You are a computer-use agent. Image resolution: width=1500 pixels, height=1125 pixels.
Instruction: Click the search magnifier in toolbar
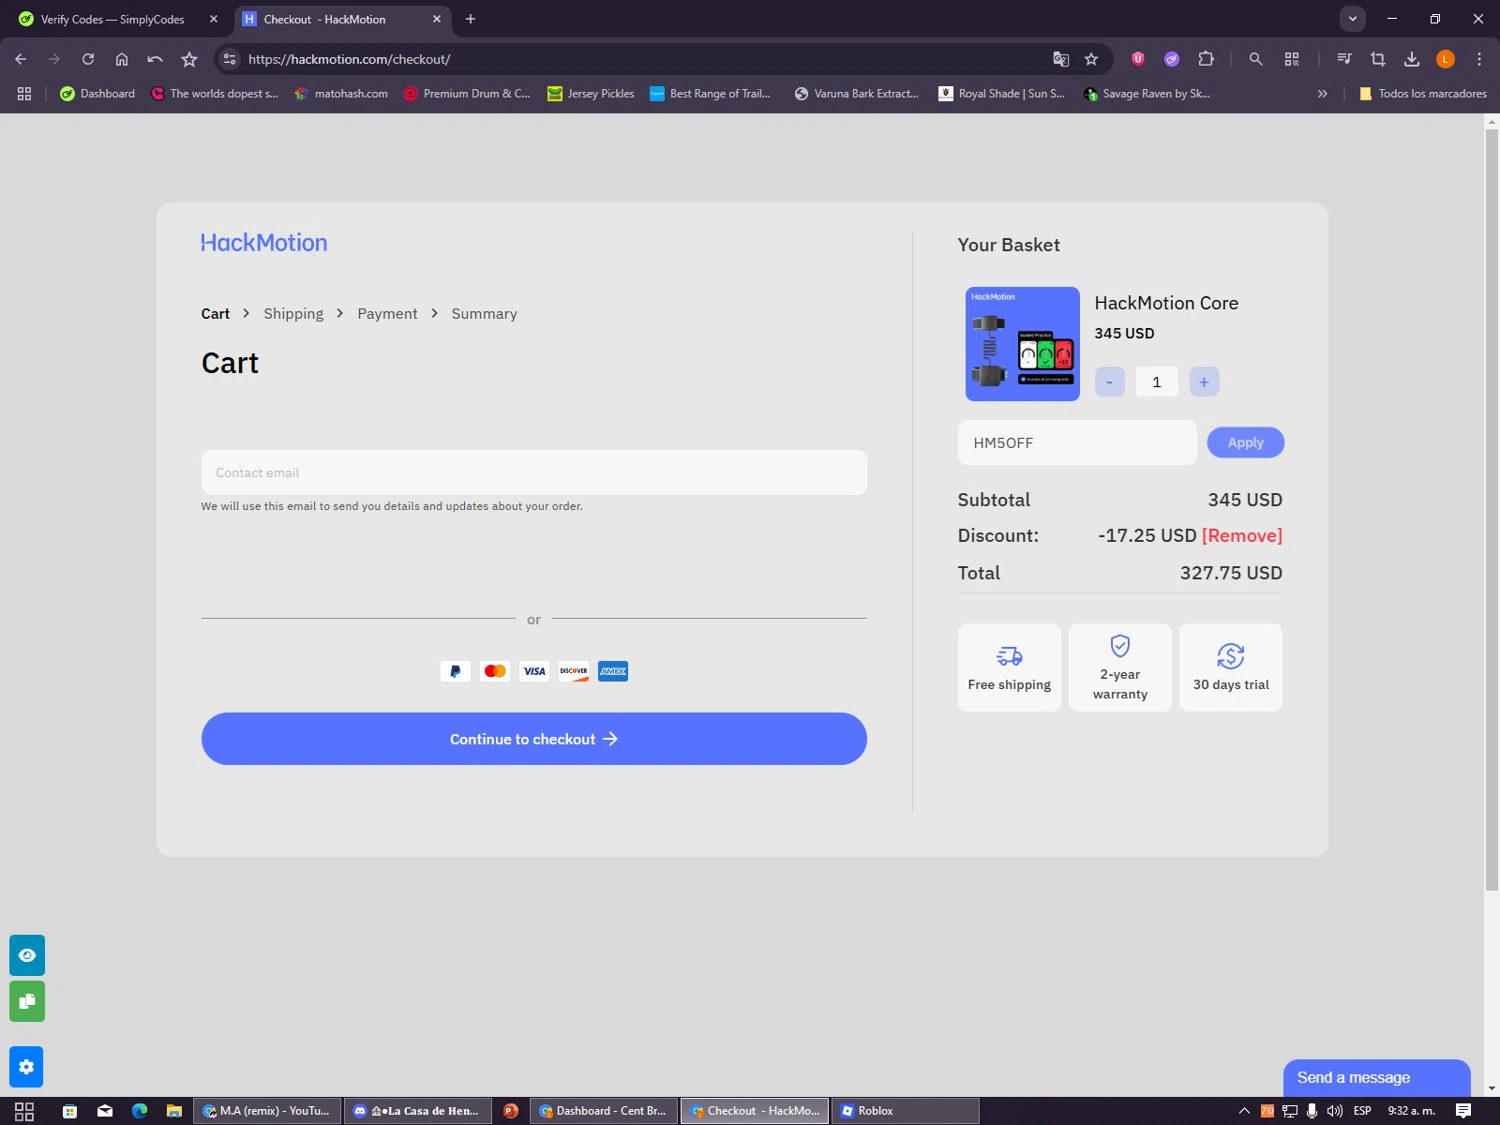click(1256, 59)
